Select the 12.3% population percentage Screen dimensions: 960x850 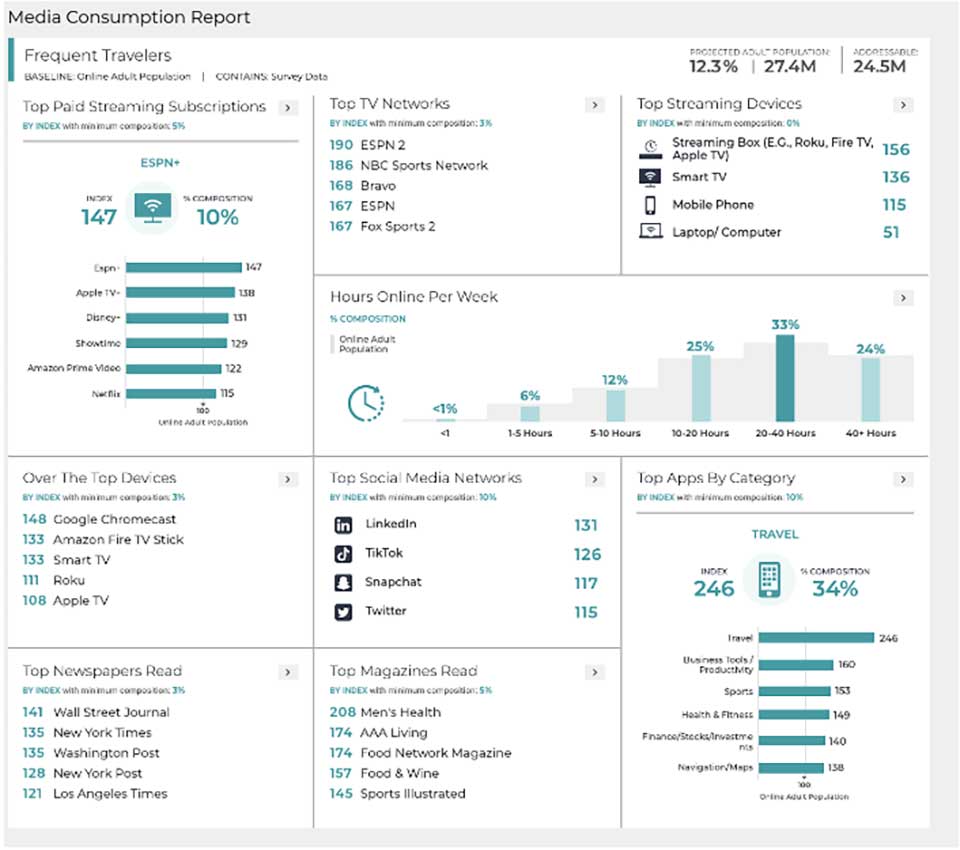[x=713, y=66]
